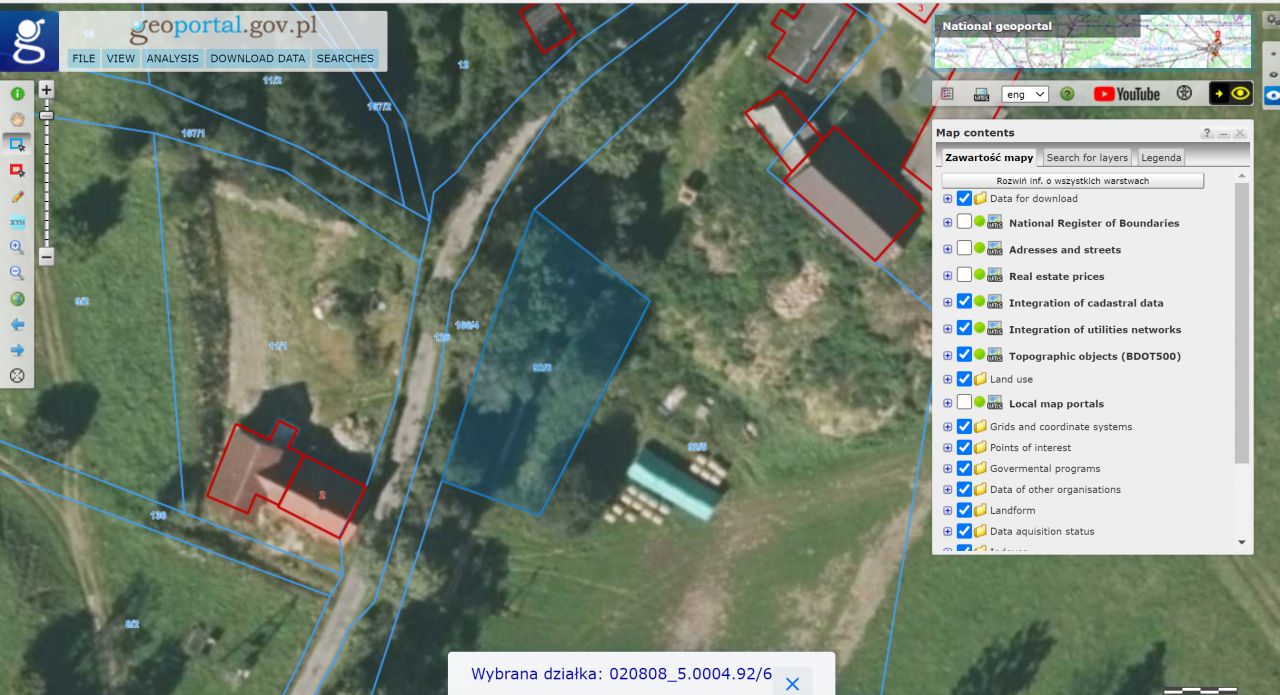1280x695 pixels.
Task: Select the Zawartość mapy tab
Action: tap(989, 157)
